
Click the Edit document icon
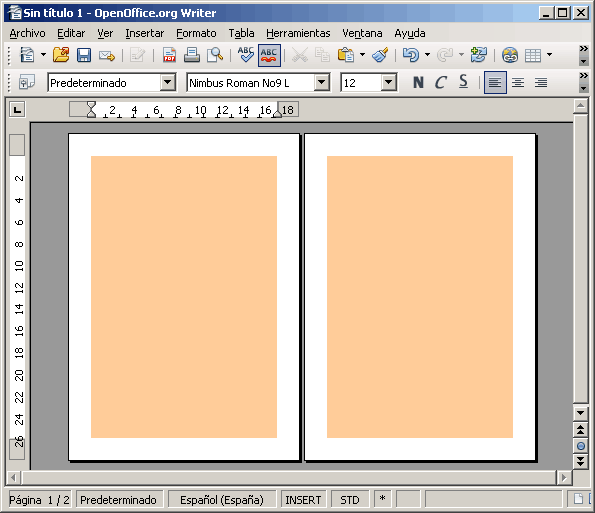[x=137, y=55]
